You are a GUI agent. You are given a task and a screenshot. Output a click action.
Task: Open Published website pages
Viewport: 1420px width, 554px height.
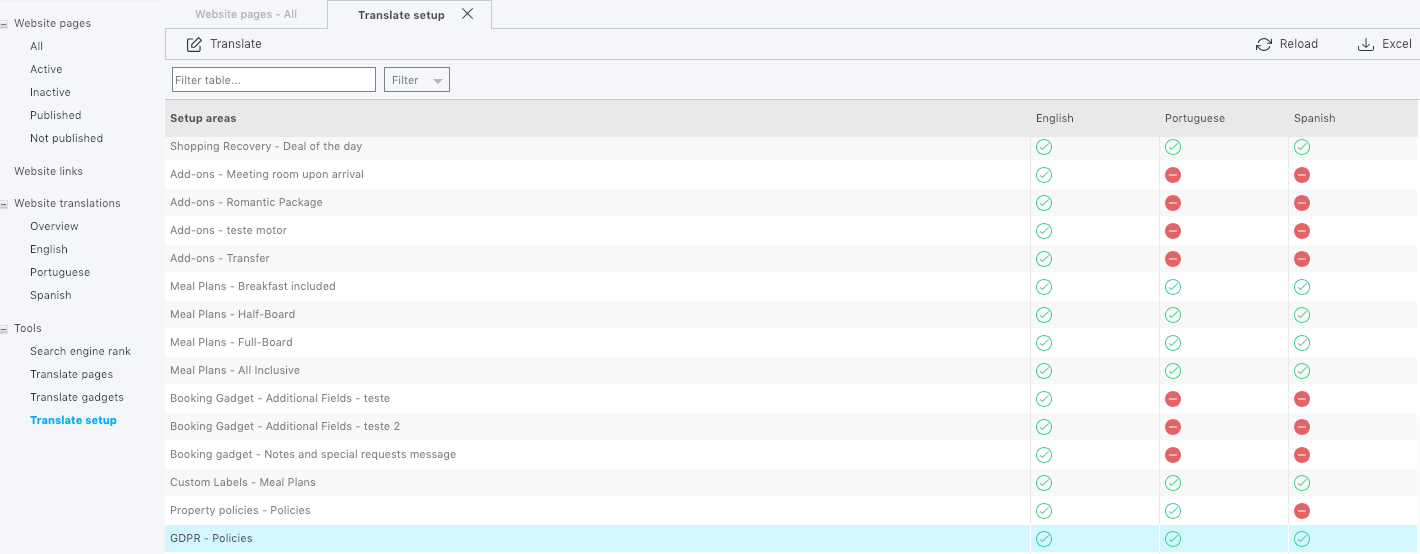56,115
